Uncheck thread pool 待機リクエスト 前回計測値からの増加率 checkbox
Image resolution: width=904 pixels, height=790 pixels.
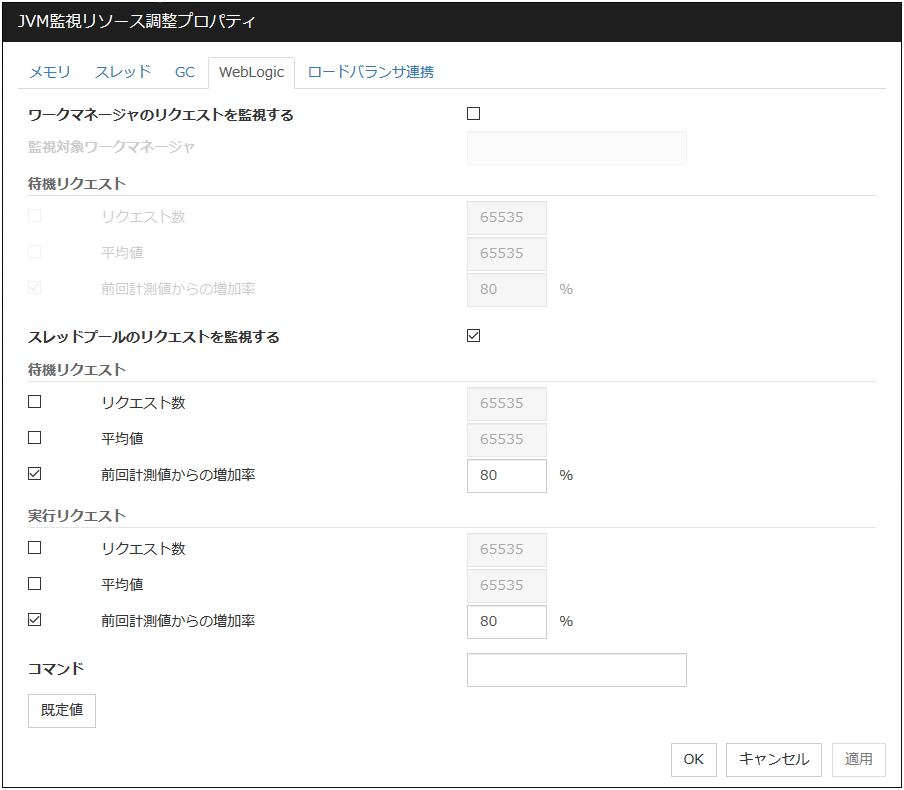tap(35, 475)
